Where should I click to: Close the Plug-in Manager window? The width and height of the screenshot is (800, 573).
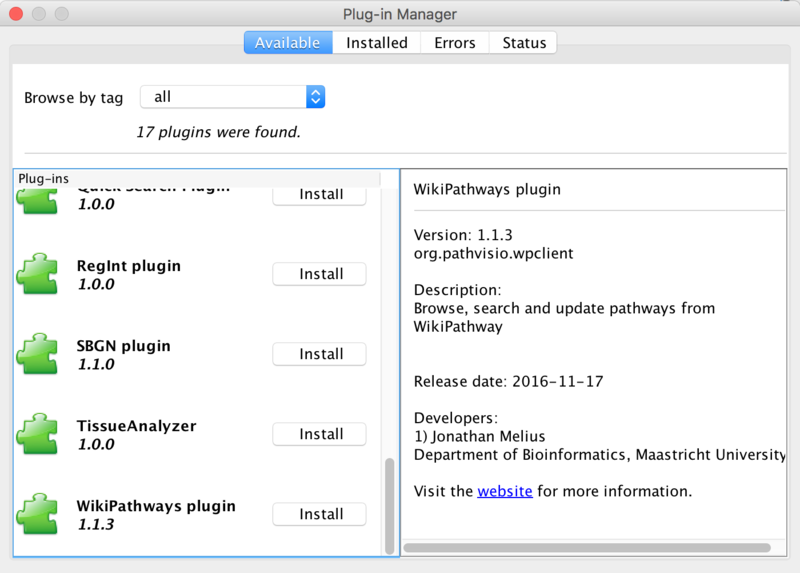pos(16,14)
